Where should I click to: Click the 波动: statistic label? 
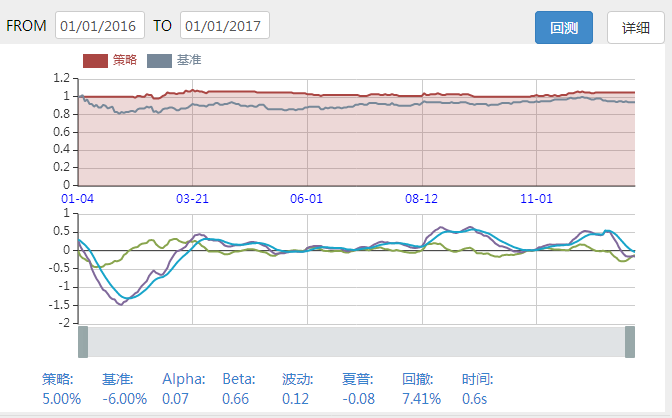coord(298,379)
